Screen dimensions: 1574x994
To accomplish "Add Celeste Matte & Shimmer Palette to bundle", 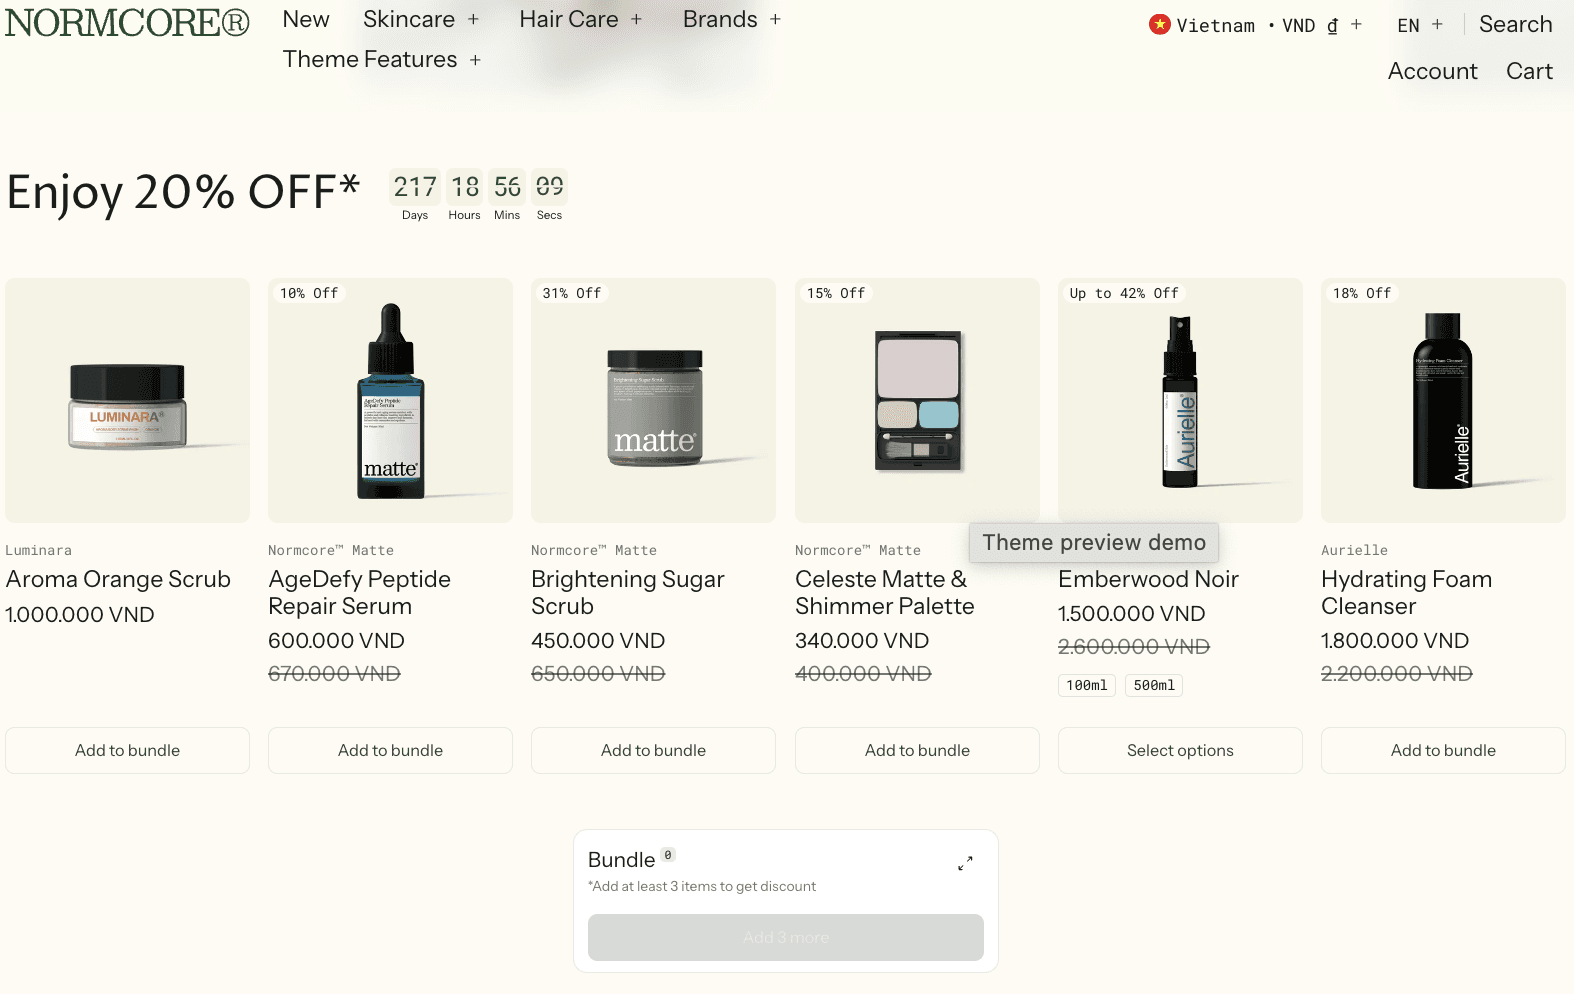I will point(917,750).
